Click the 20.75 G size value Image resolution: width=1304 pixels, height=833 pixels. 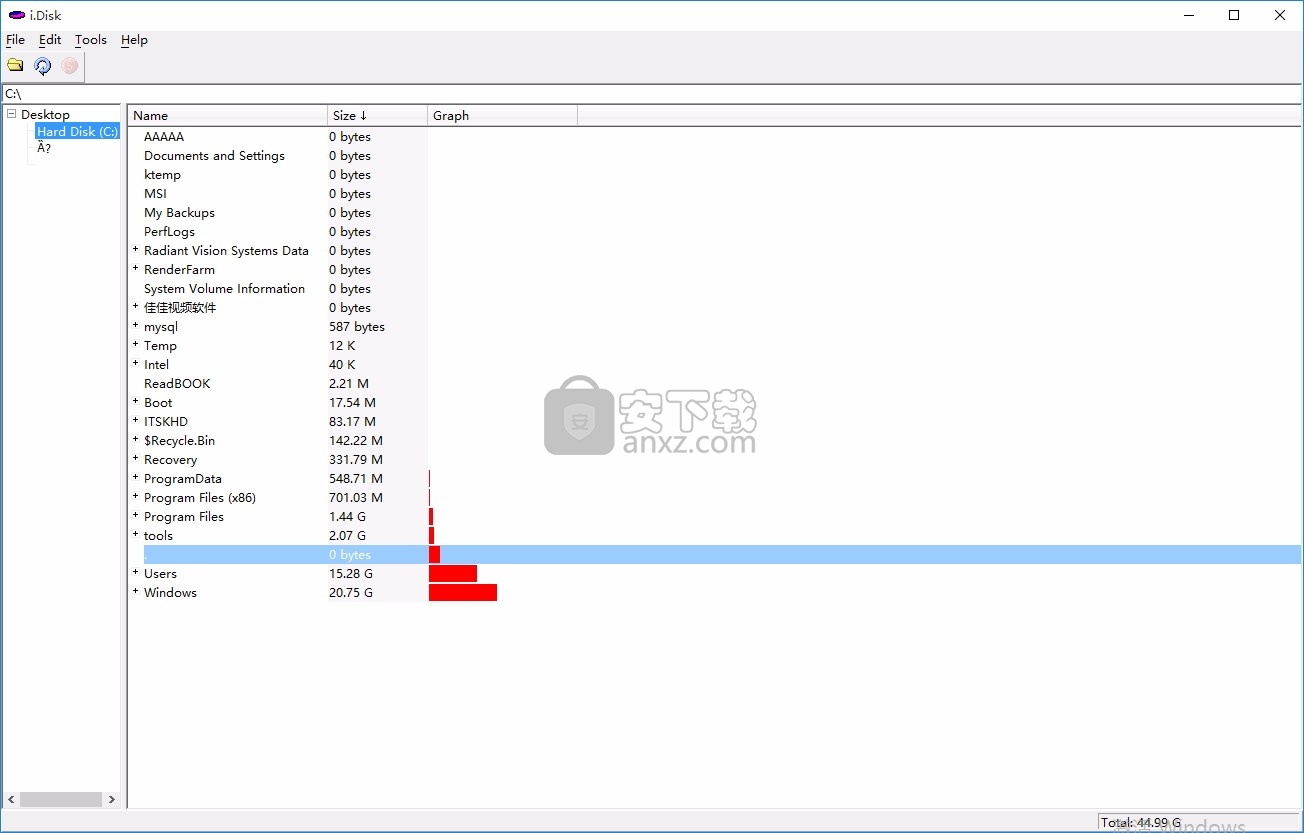point(351,593)
